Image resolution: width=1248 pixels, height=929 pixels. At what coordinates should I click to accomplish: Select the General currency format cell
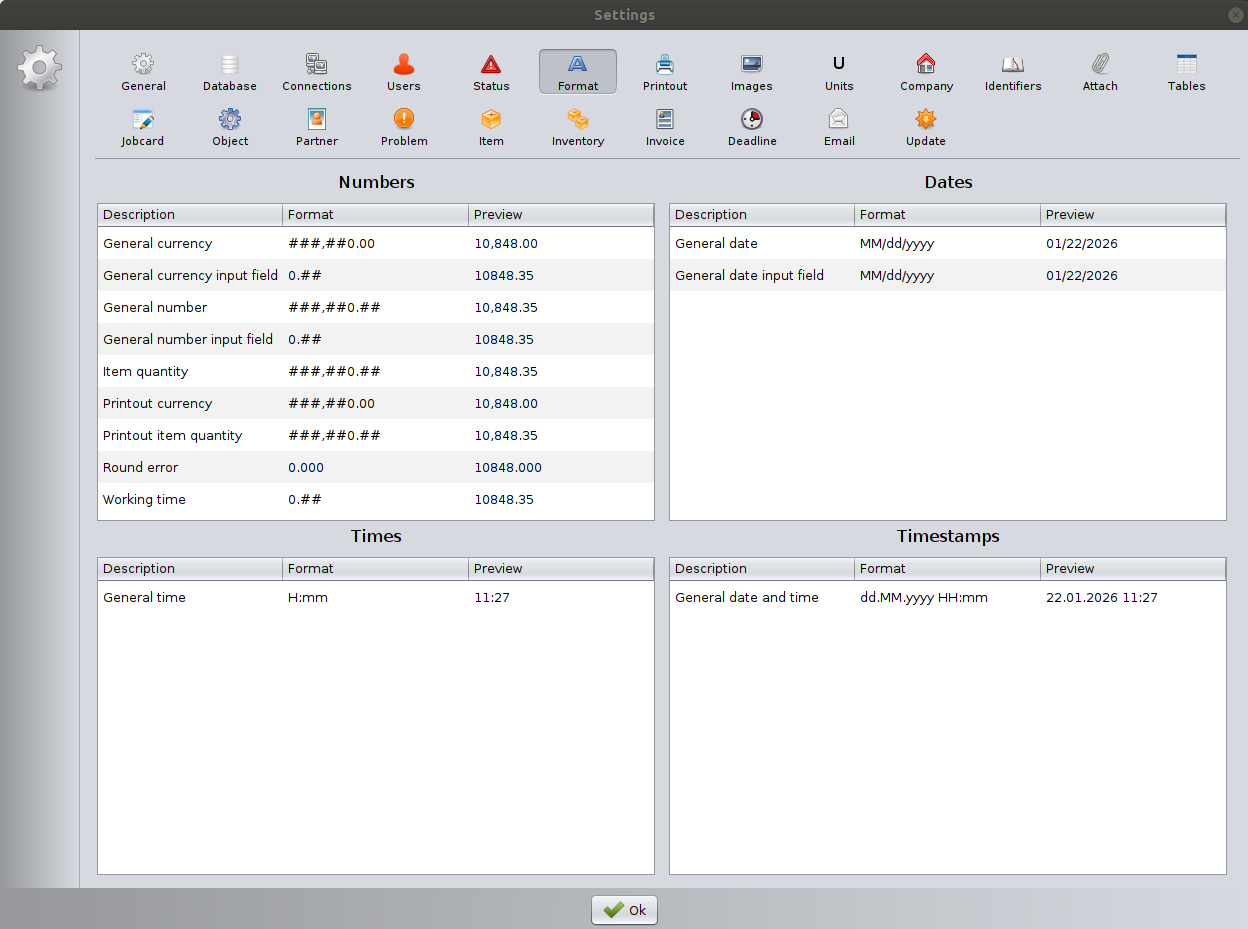(374, 244)
